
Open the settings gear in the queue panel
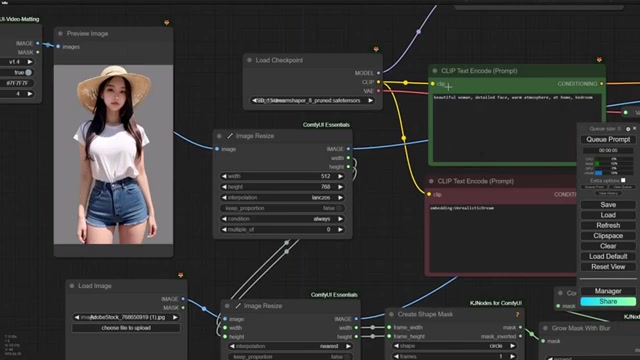[628, 129]
